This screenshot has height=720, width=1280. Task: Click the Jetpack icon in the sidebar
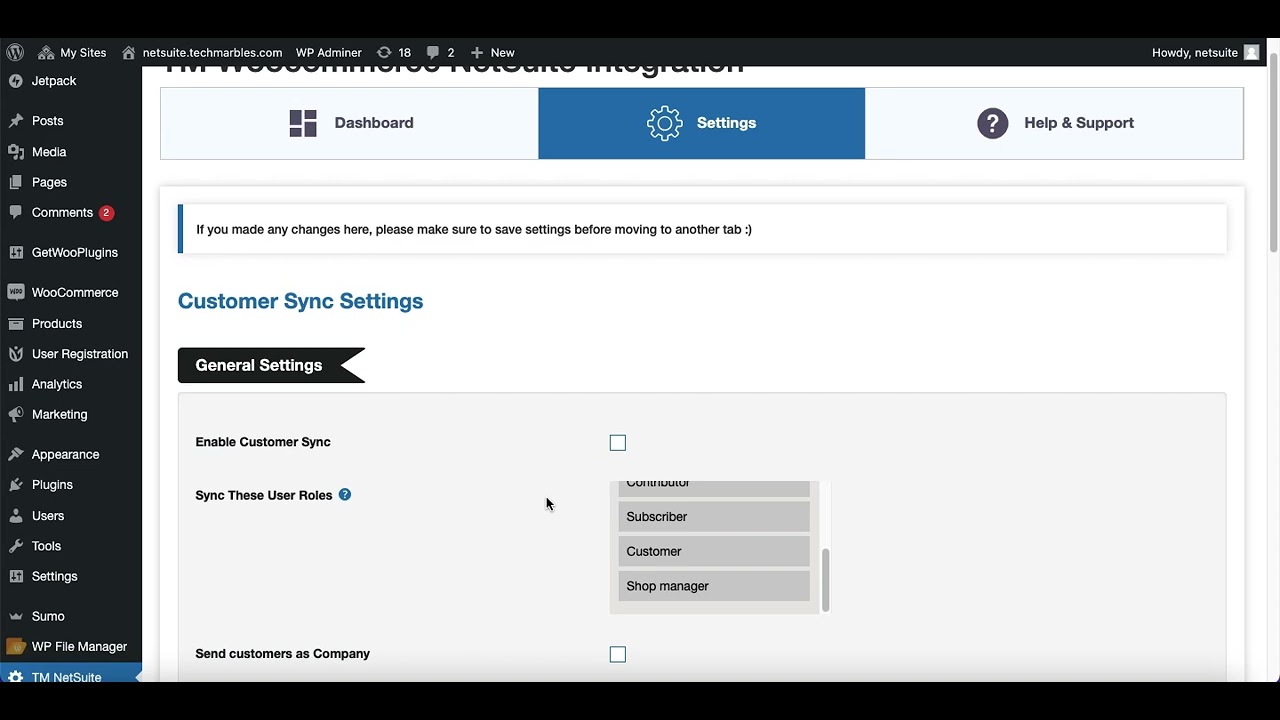[15, 81]
